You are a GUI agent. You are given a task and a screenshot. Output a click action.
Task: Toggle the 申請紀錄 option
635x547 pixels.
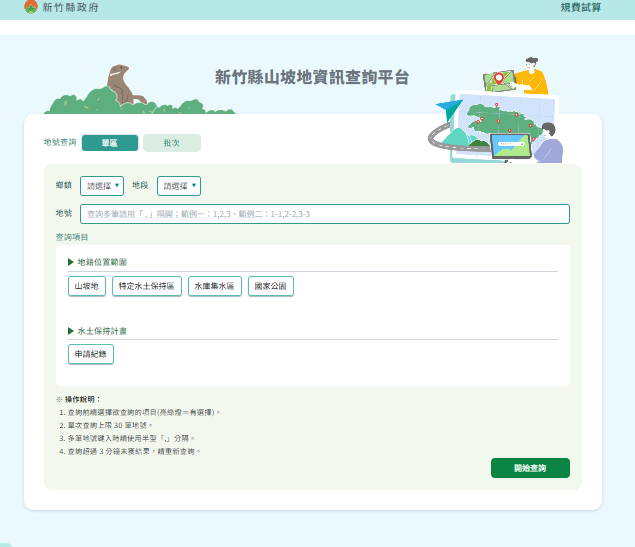pyautogui.click(x=92, y=353)
